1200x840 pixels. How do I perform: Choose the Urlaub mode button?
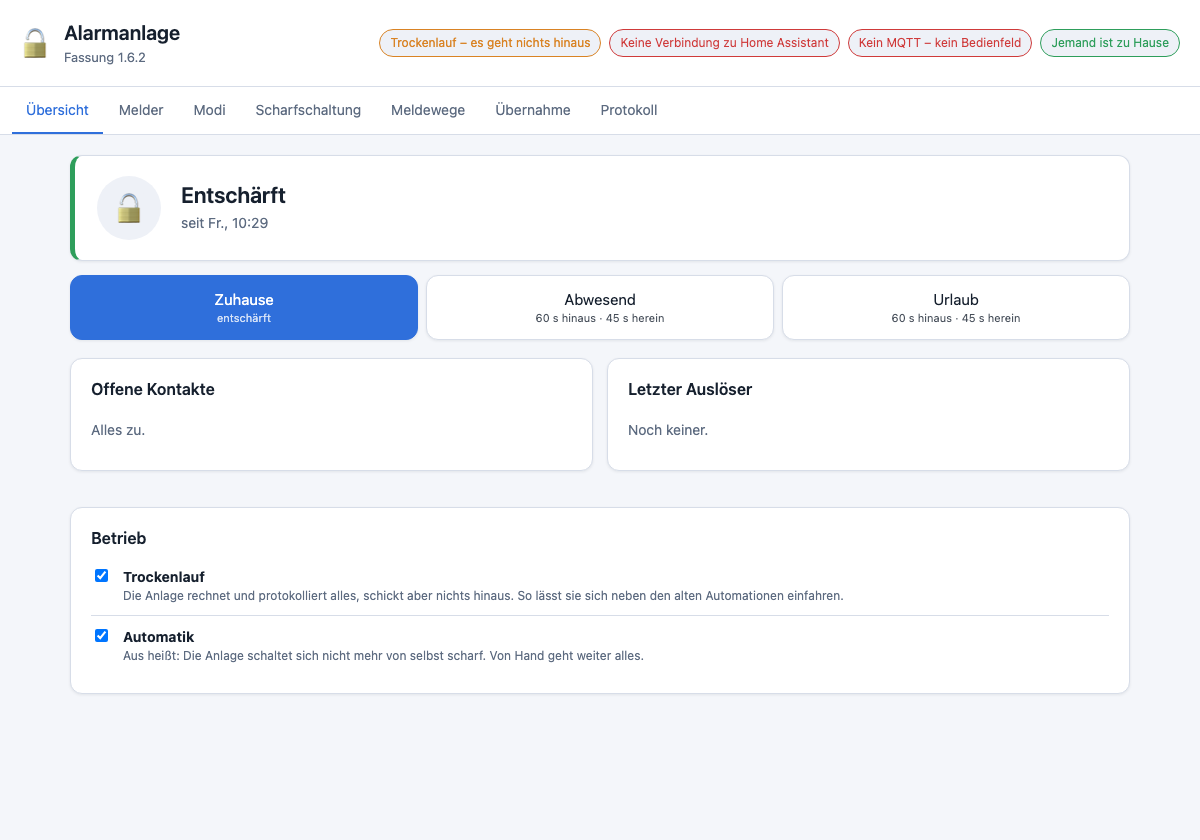956,308
